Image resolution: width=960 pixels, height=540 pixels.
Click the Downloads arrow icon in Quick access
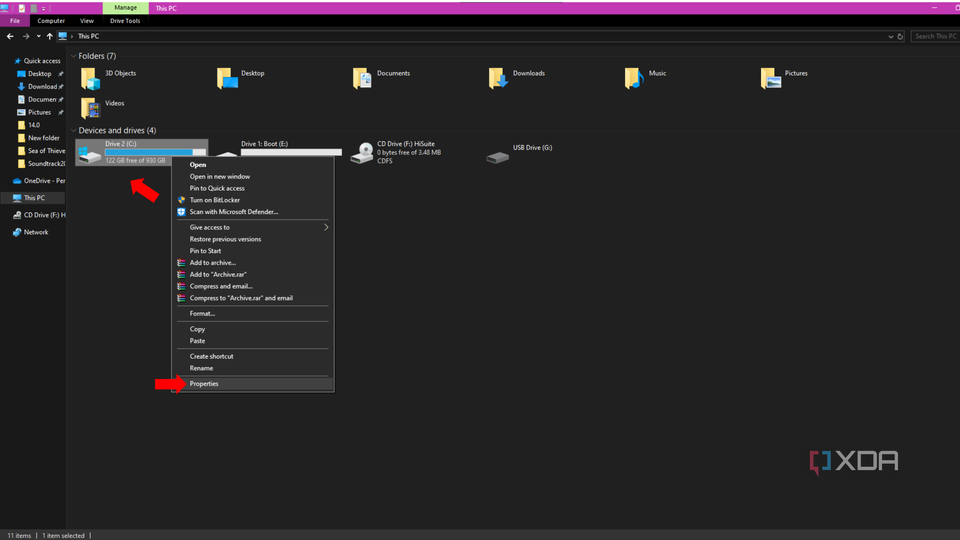point(21,86)
